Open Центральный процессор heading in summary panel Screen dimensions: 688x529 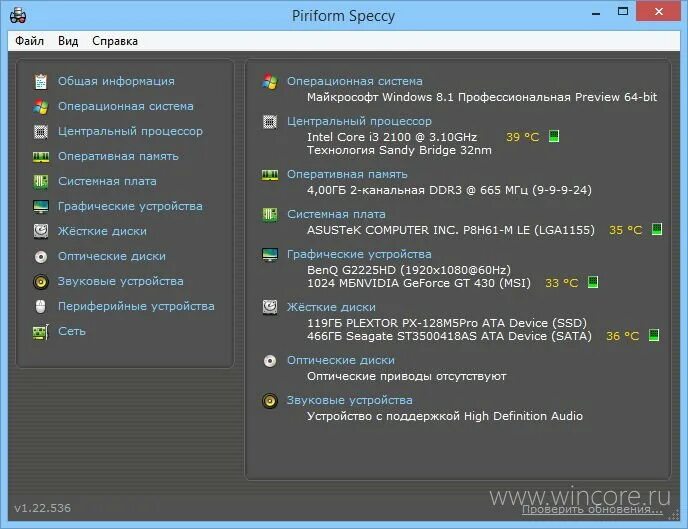point(359,121)
